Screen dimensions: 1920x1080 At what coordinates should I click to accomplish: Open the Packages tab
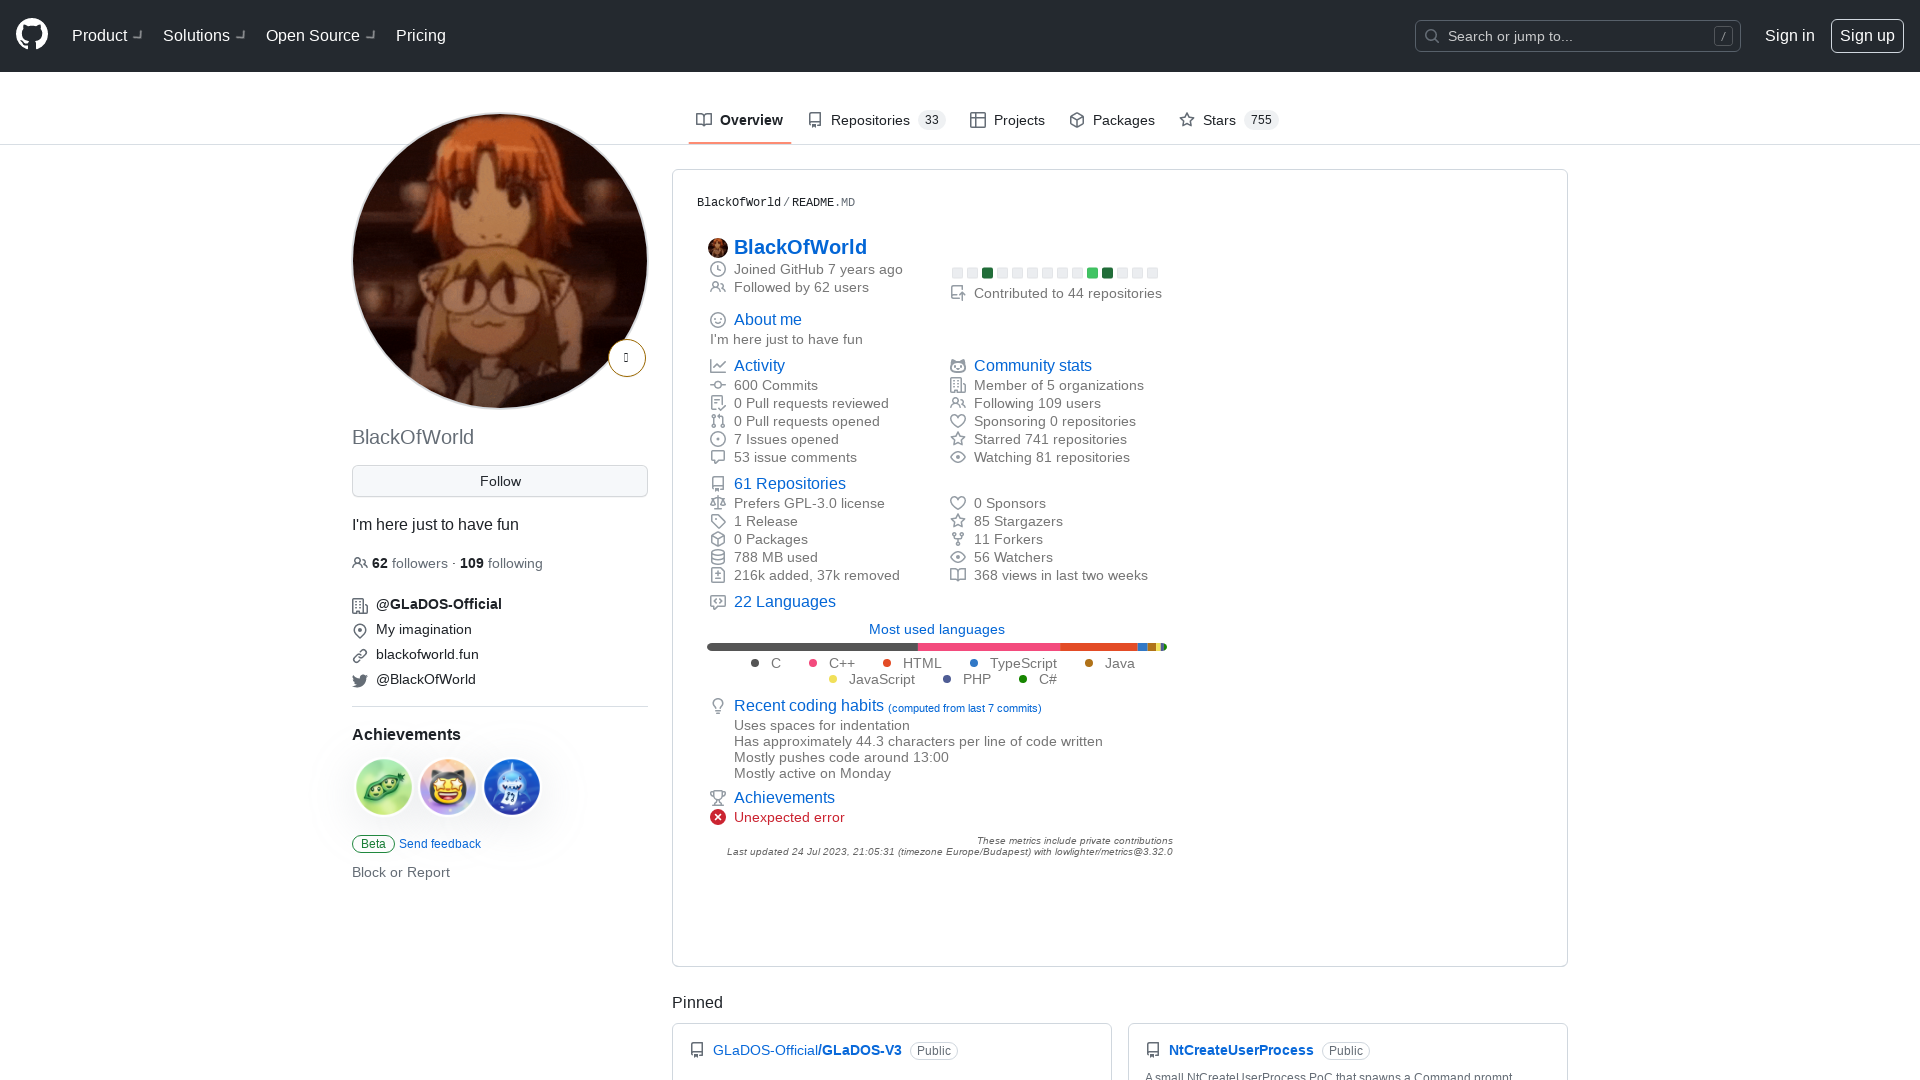1111,120
